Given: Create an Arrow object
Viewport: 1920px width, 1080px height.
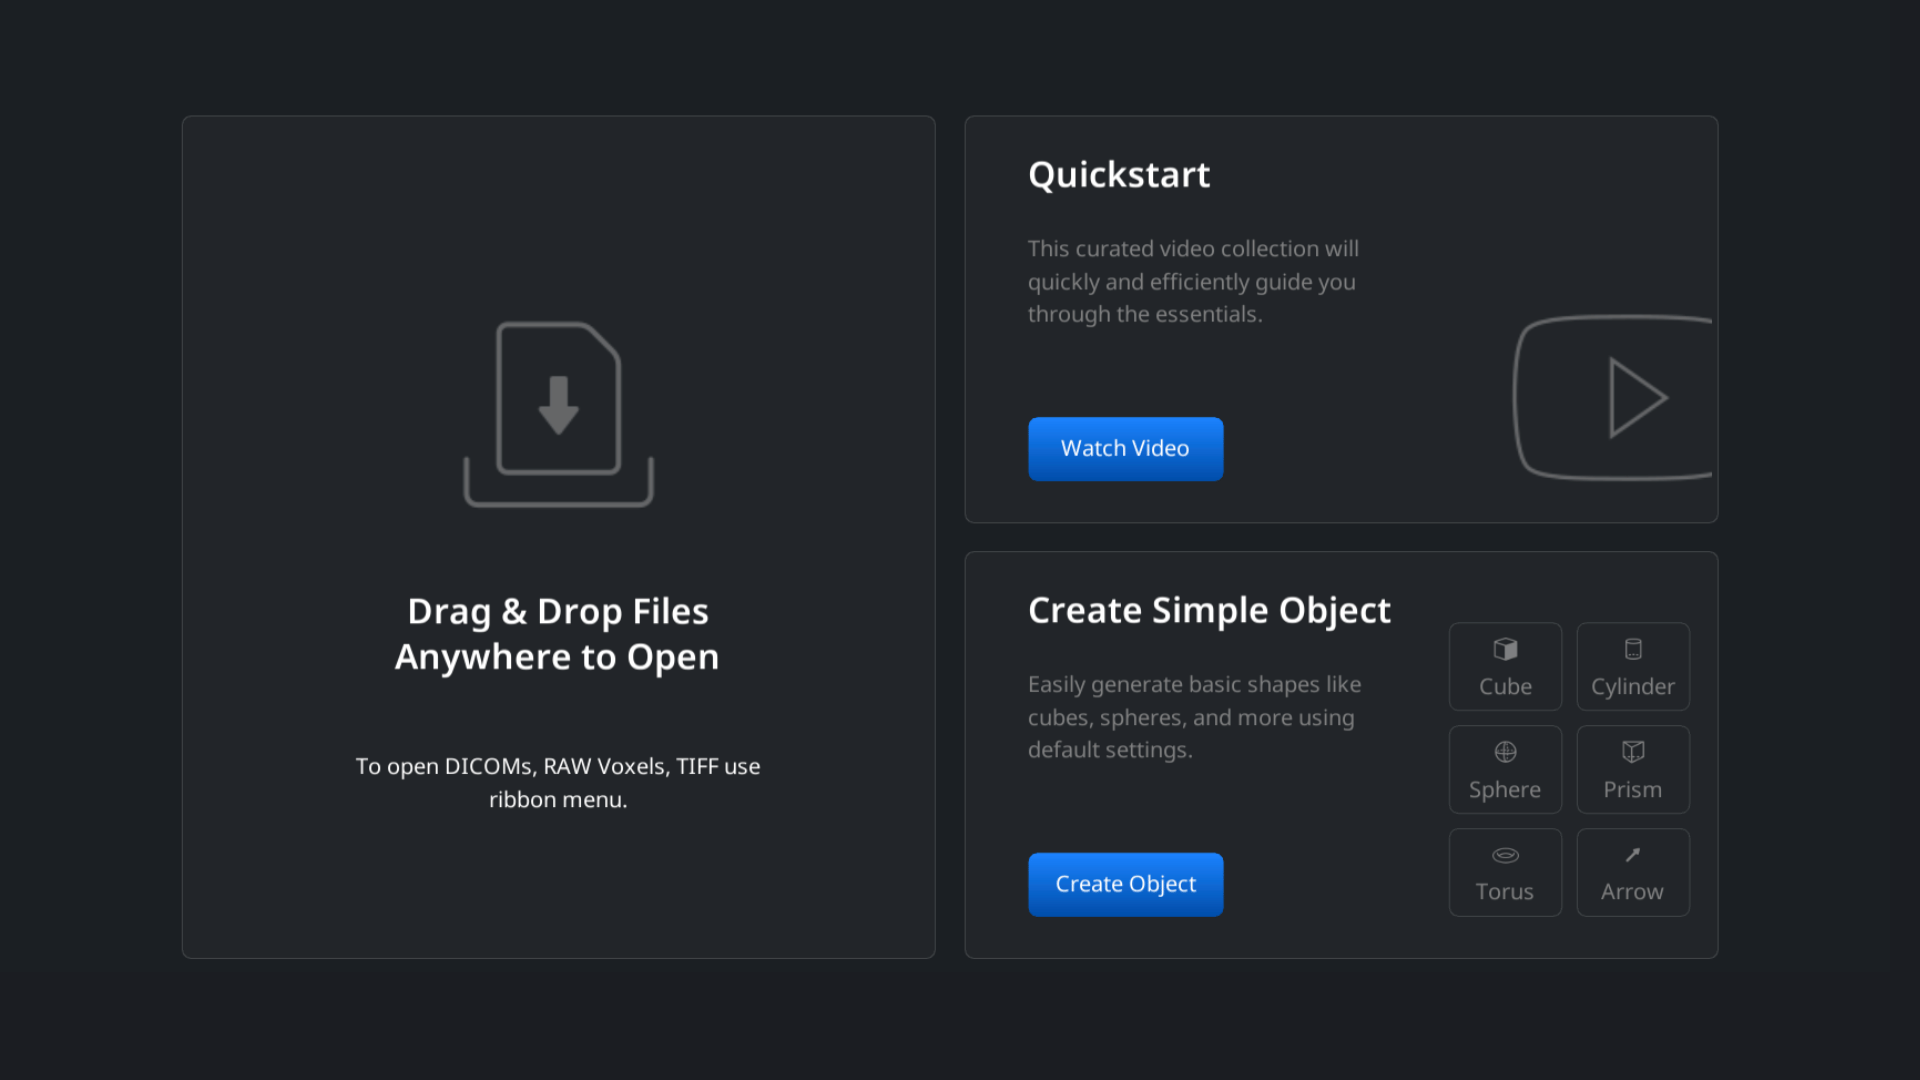Looking at the screenshot, I should click(x=1633, y=872).
